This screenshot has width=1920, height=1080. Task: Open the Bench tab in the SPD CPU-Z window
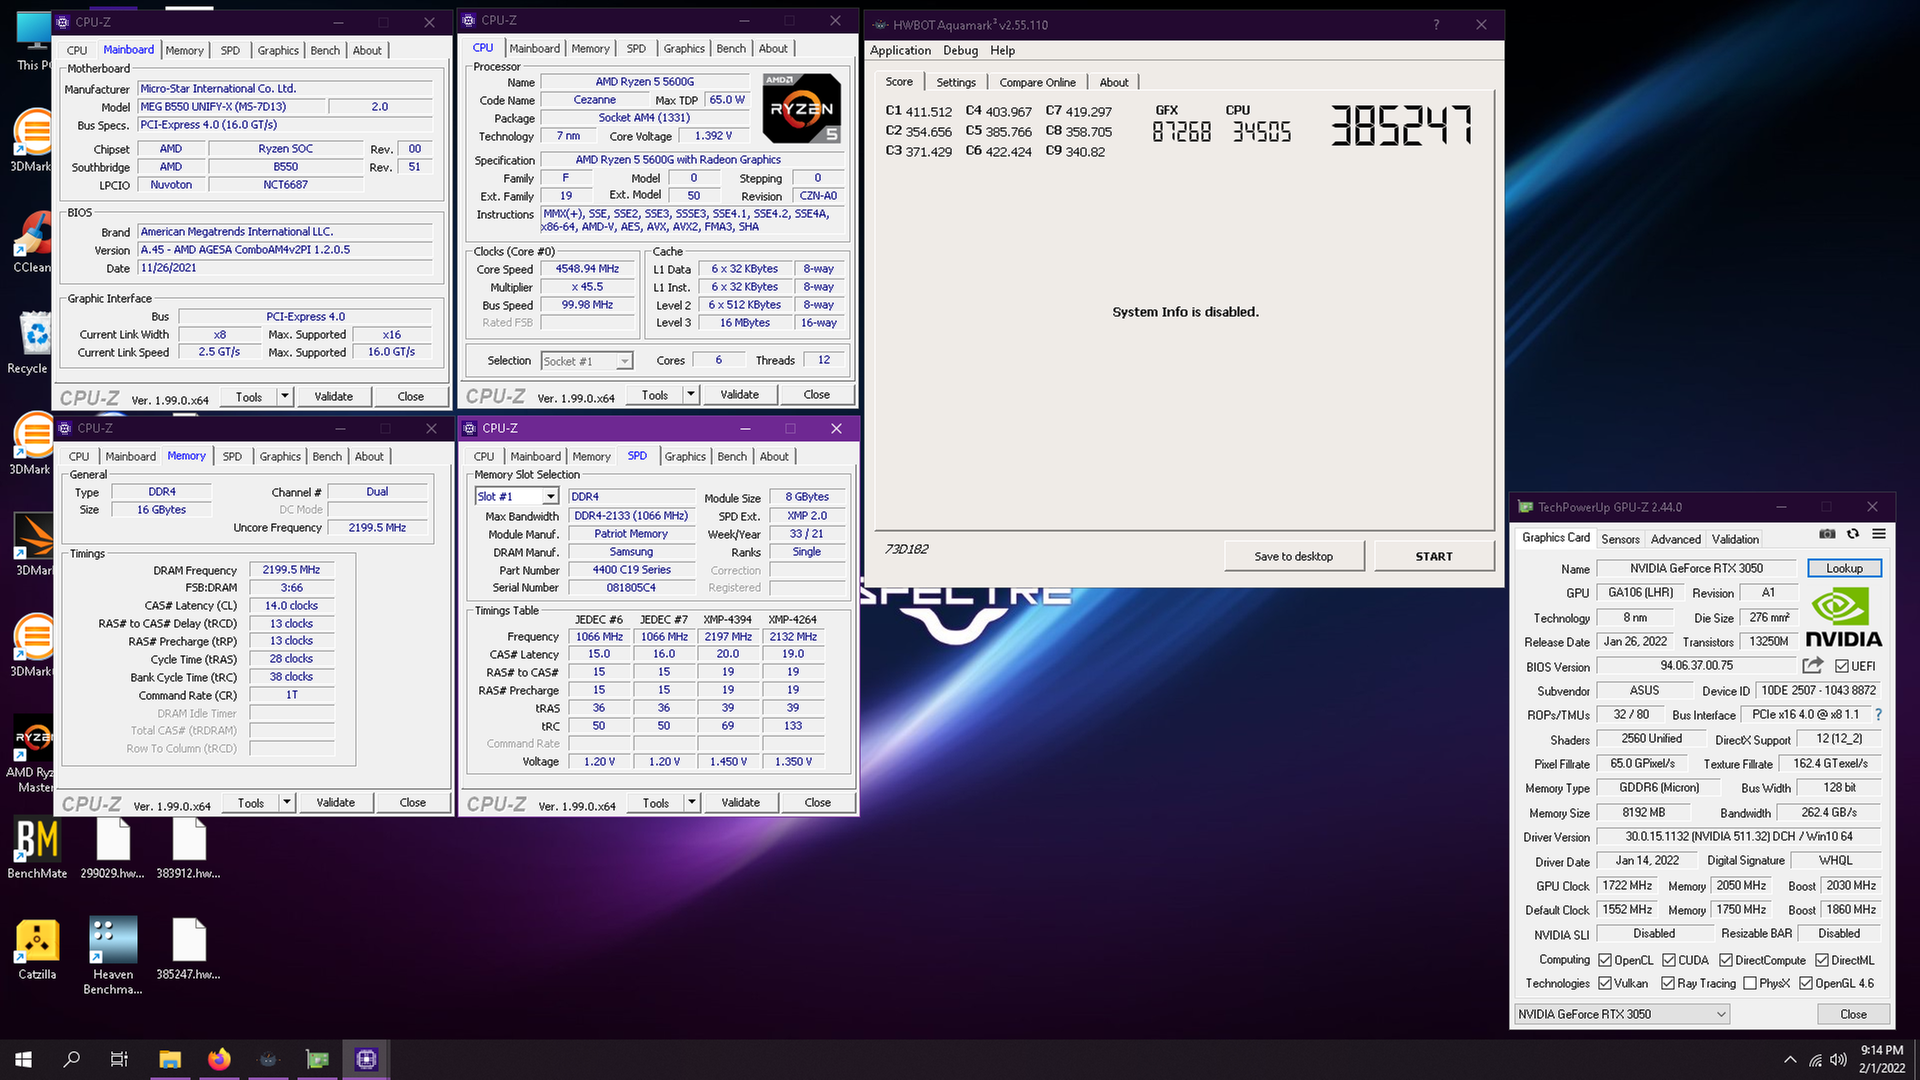pos(732,456)
